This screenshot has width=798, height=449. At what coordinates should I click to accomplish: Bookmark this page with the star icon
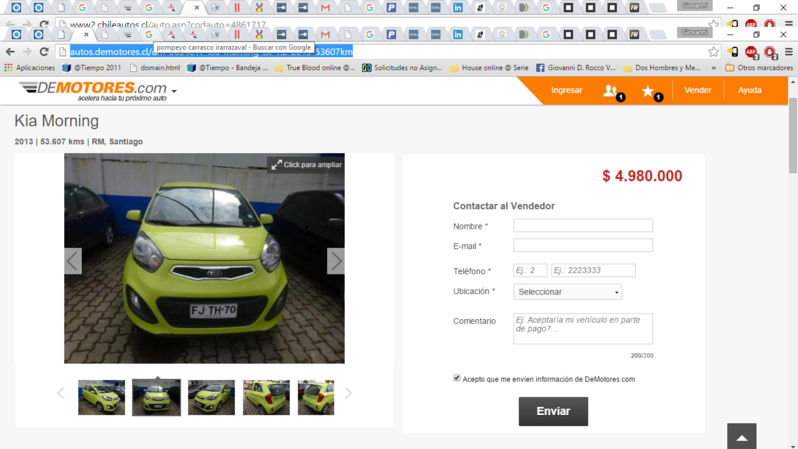714,52
